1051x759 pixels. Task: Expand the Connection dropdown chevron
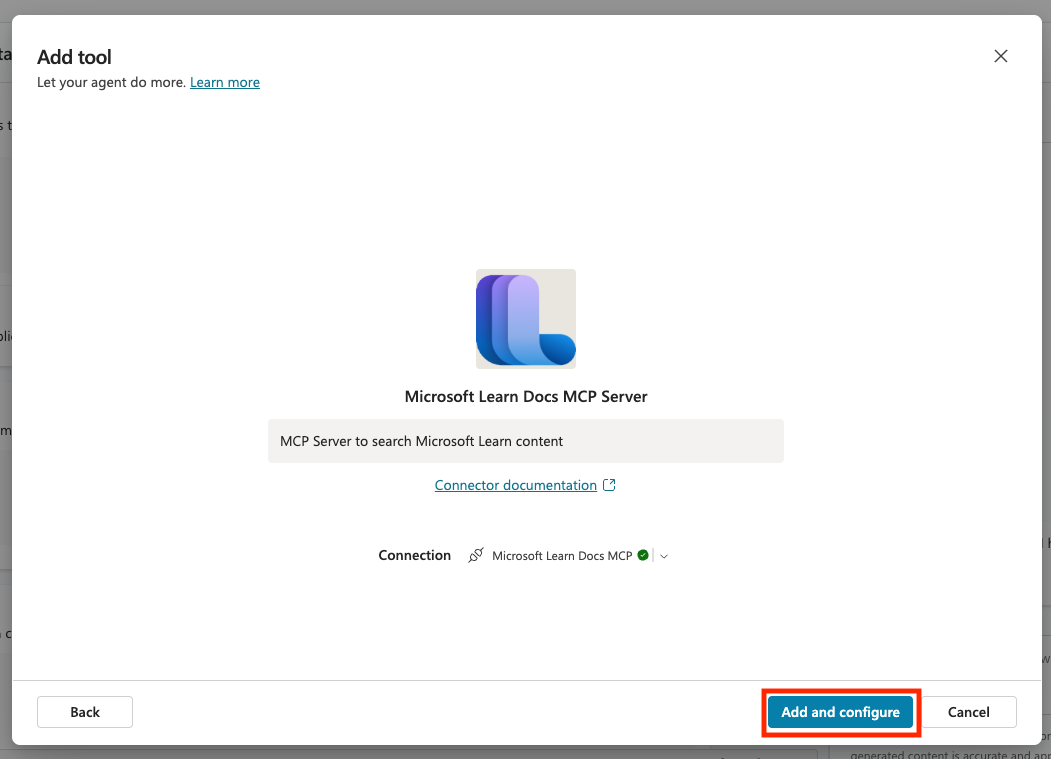click(x=664, y=556)
